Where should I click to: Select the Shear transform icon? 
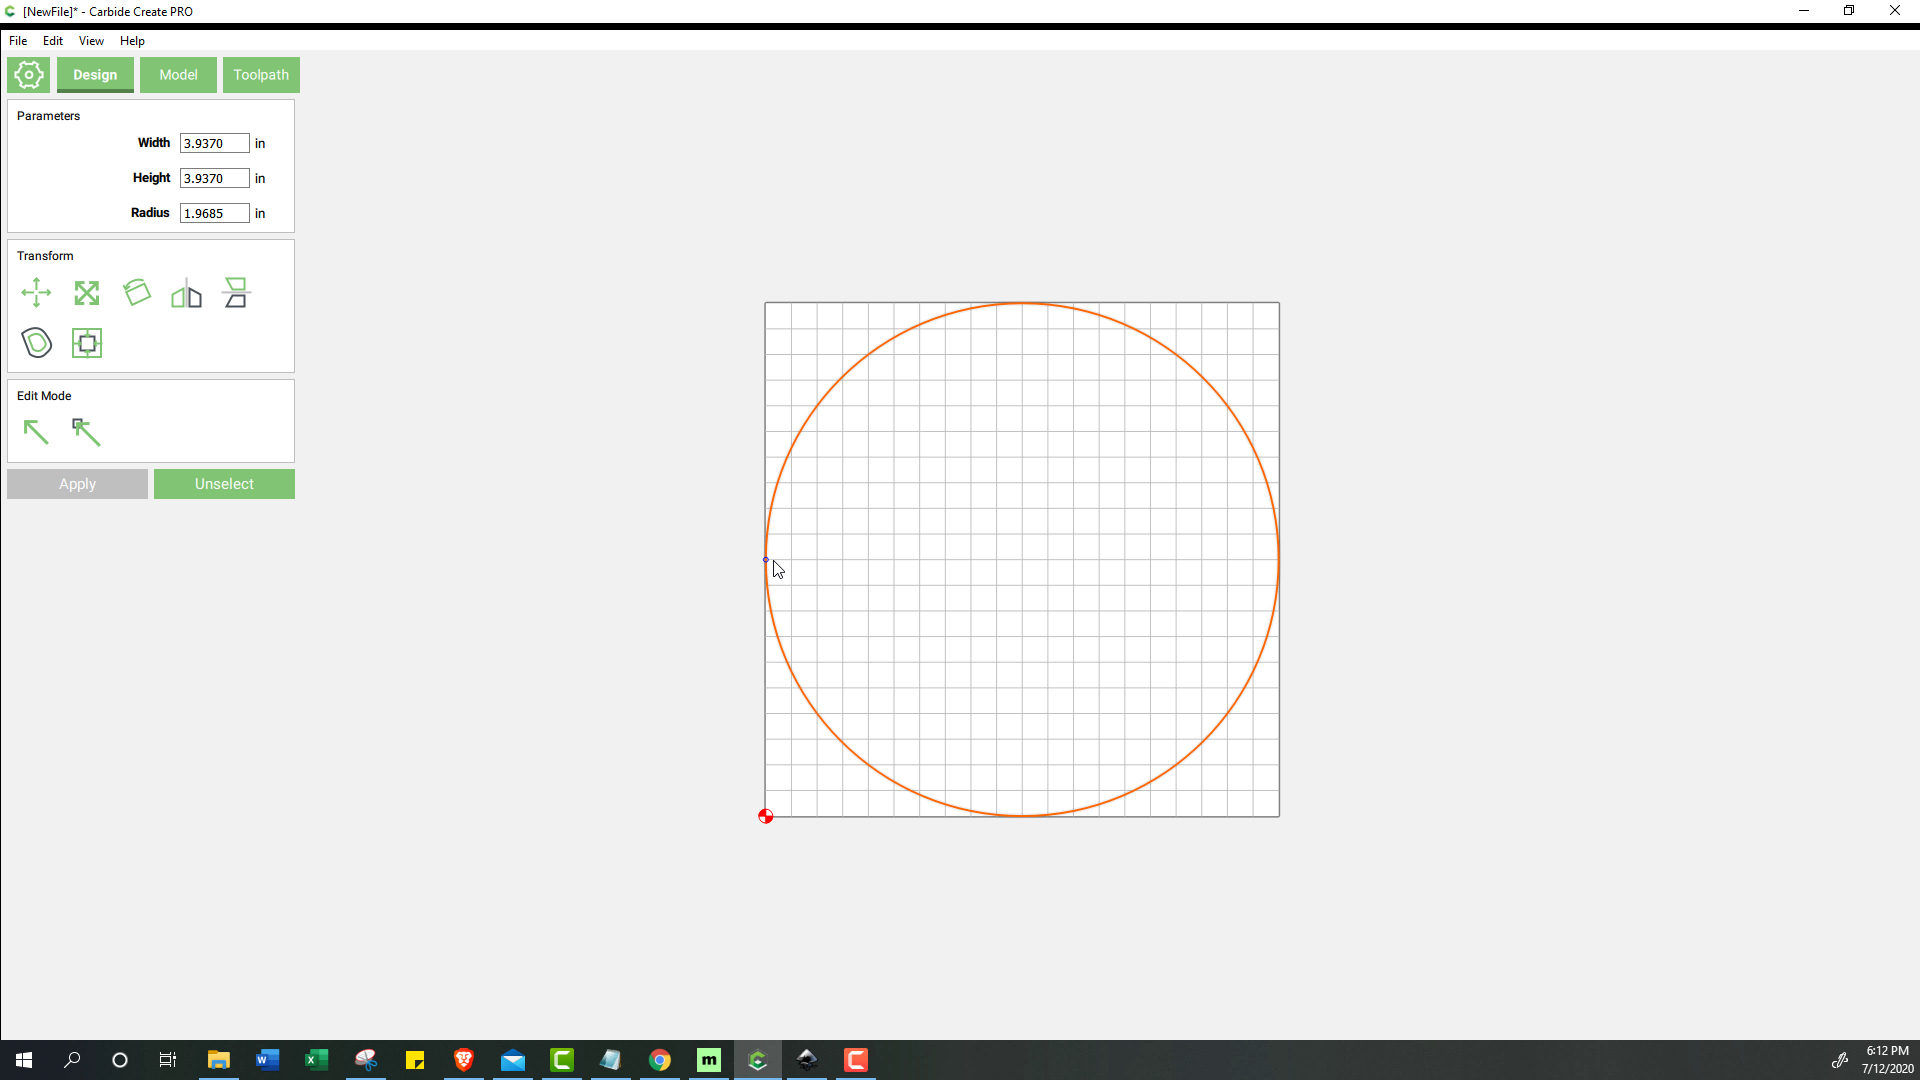point(236,293)
